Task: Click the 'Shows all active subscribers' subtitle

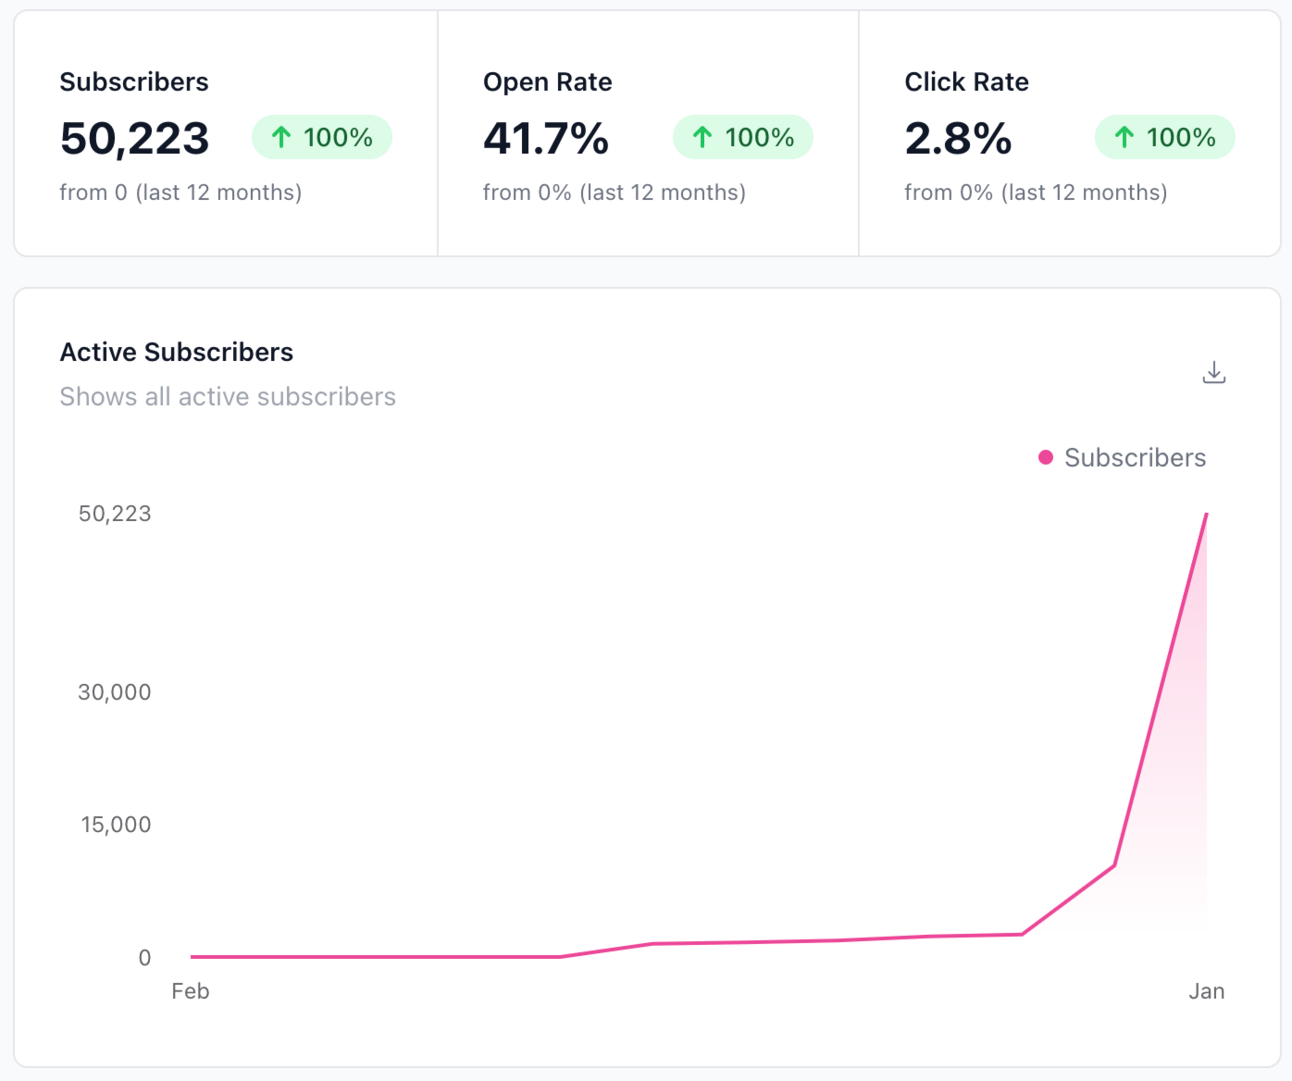Action: coord(227,397)
